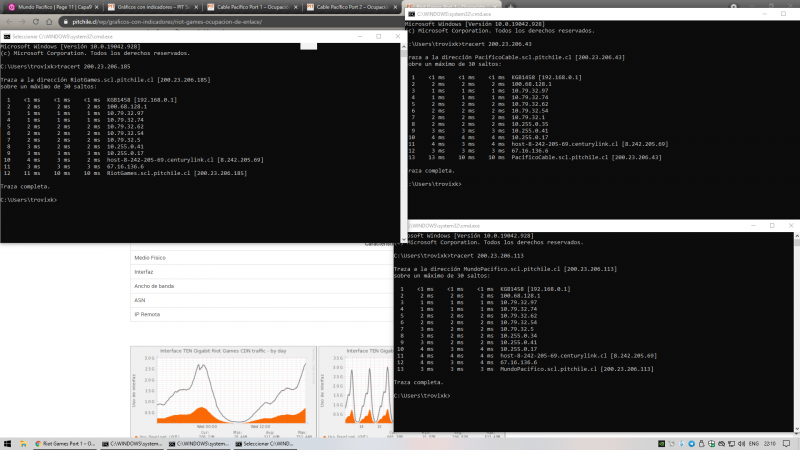The image size is (800, 450).
Task: Go back in the browser
Action: tap(9, 22)
